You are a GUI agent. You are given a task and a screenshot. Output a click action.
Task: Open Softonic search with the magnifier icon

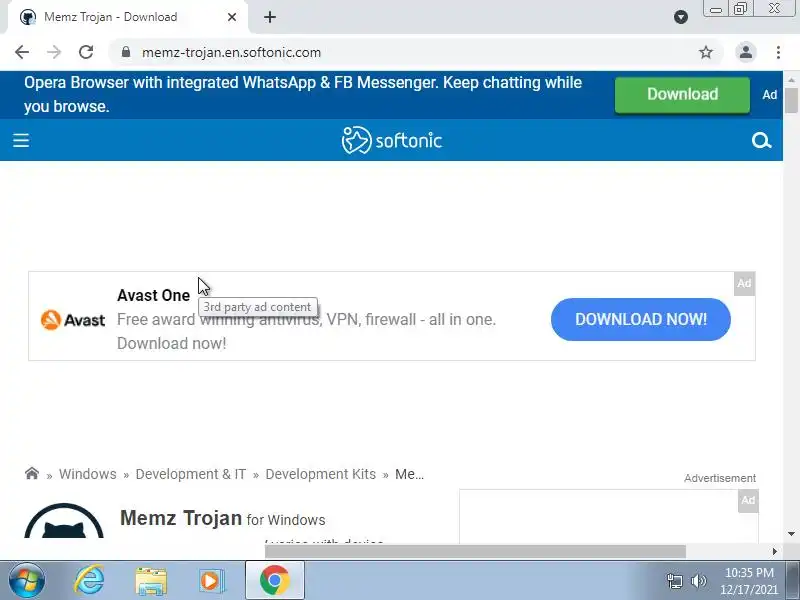click(761, 140)
